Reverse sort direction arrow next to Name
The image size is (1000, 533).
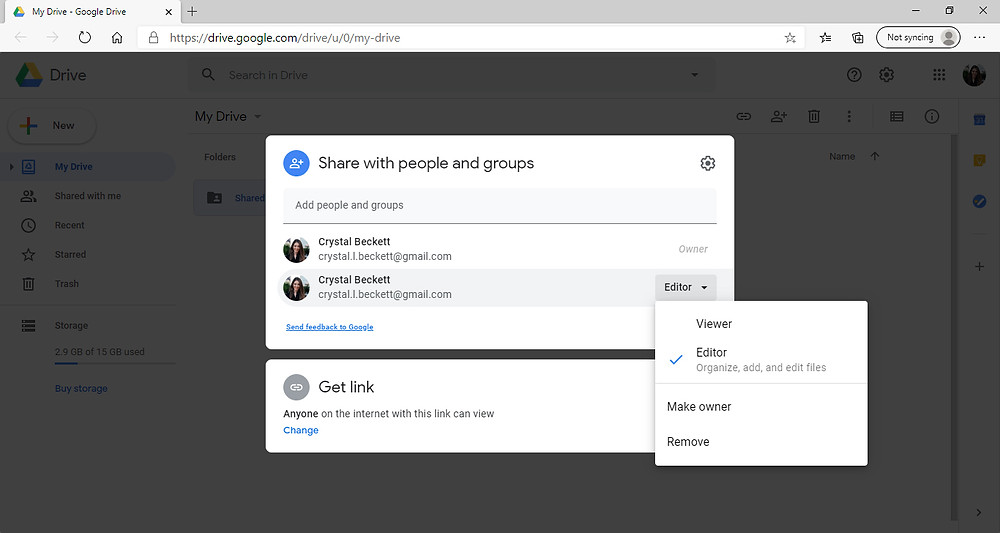874,156
